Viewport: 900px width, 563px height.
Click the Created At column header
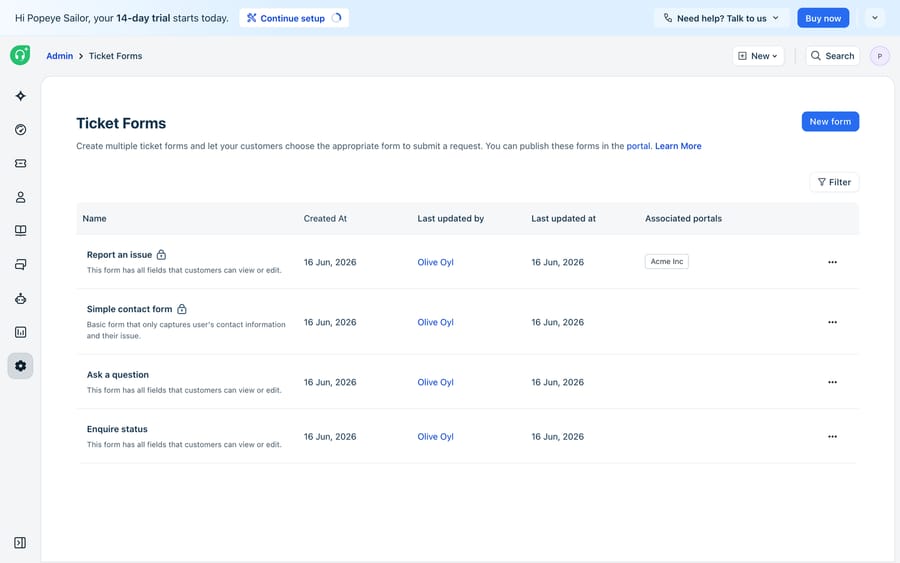[x=325, y=219]
